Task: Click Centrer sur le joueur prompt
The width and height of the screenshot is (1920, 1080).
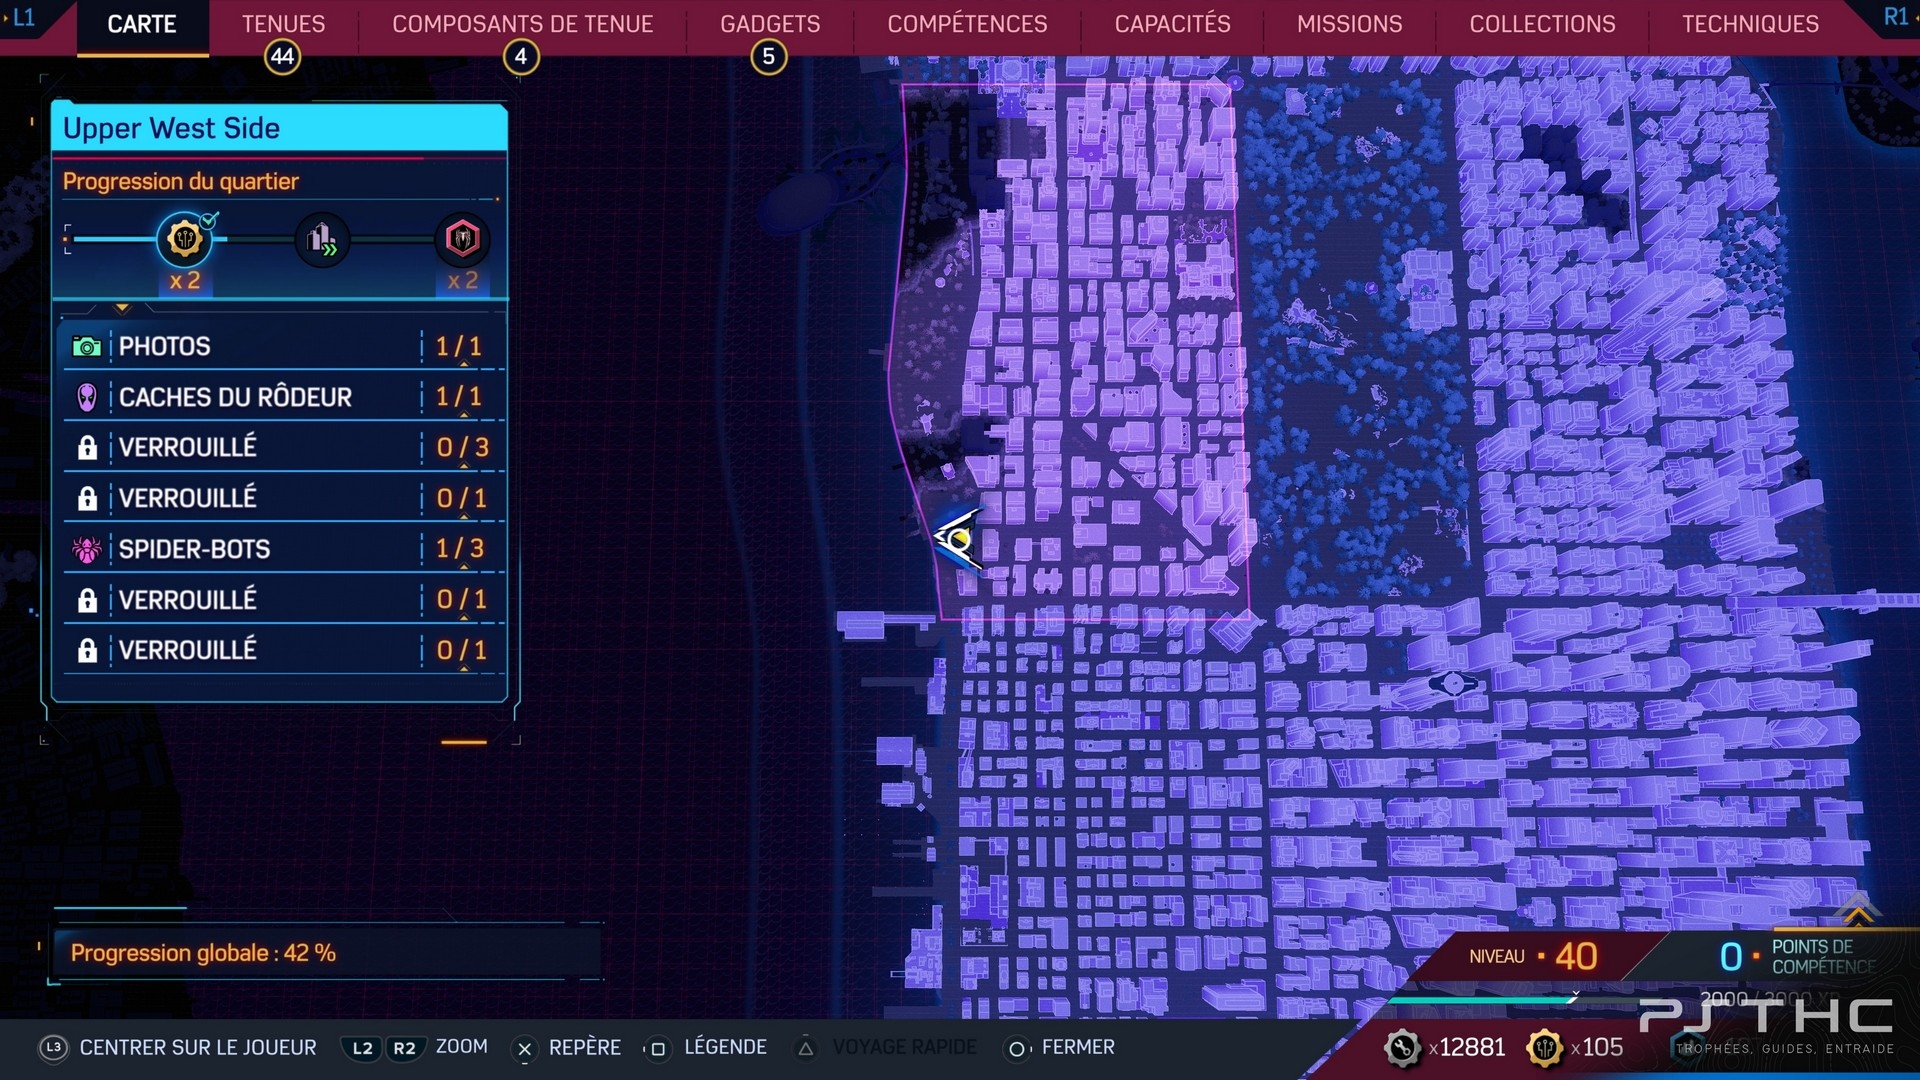Action: (198, 1047)
